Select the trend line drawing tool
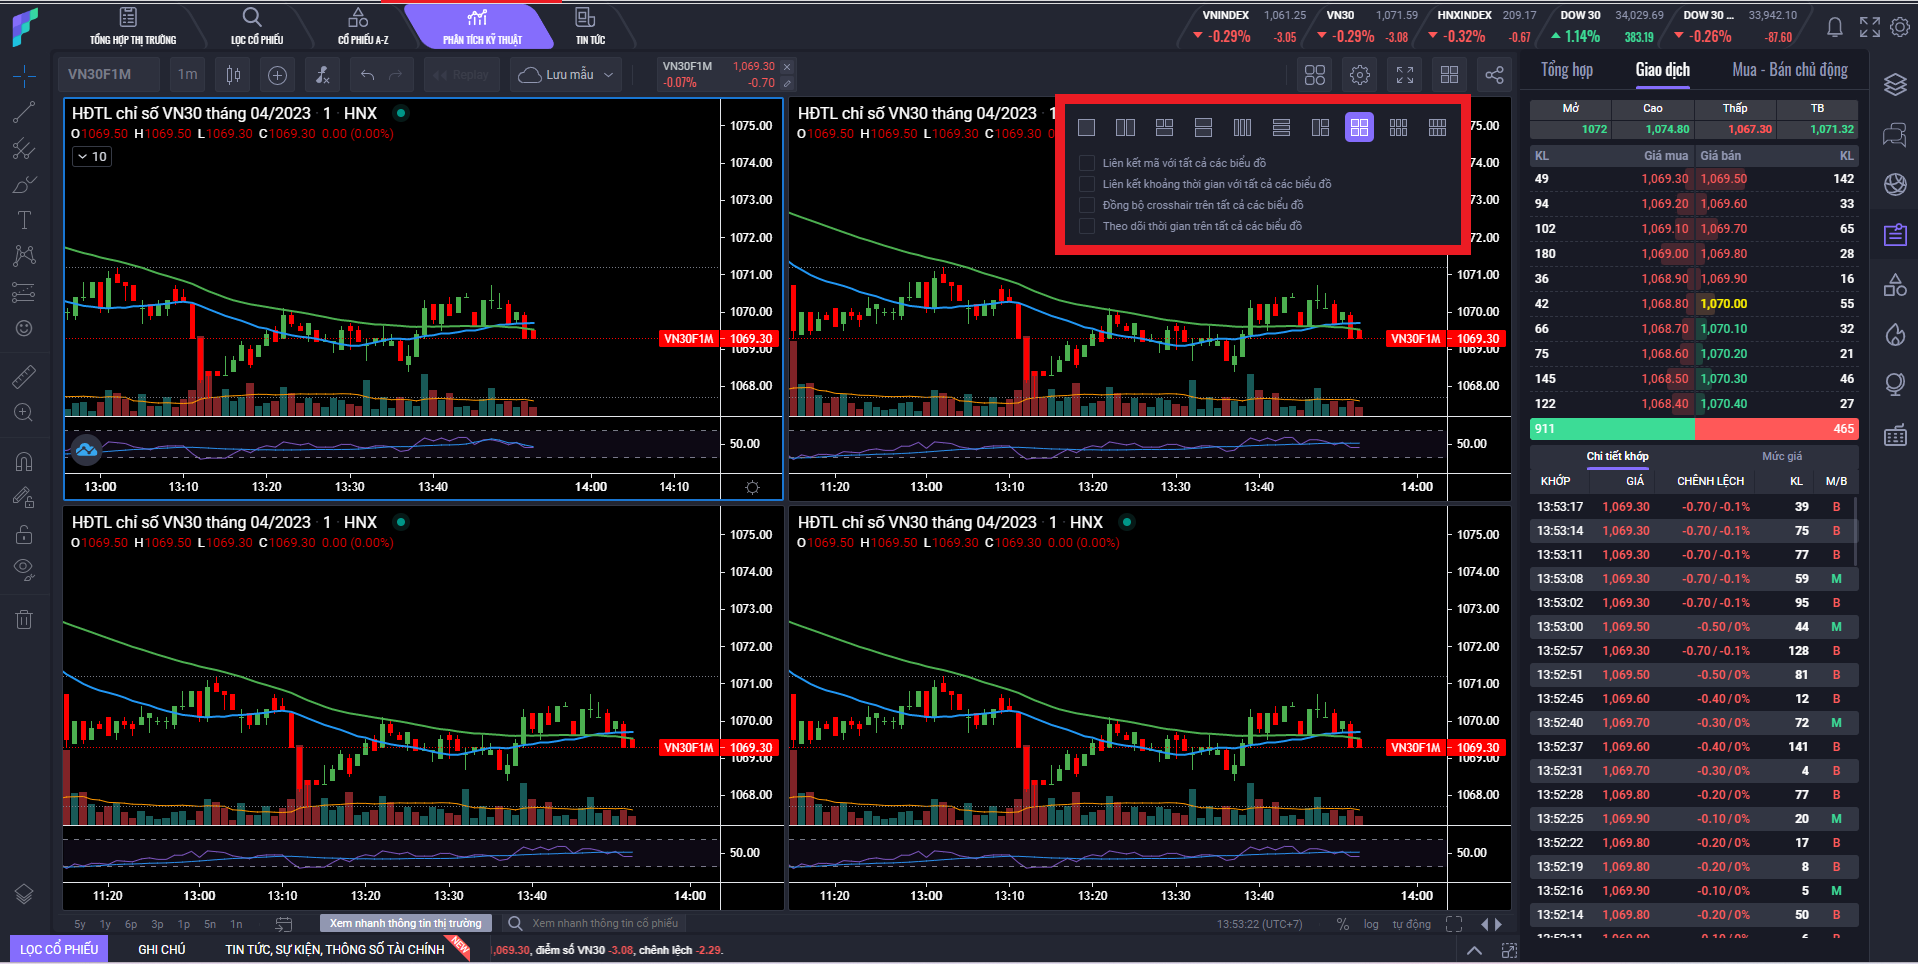The image size is (1918, 964). (24, 112)
